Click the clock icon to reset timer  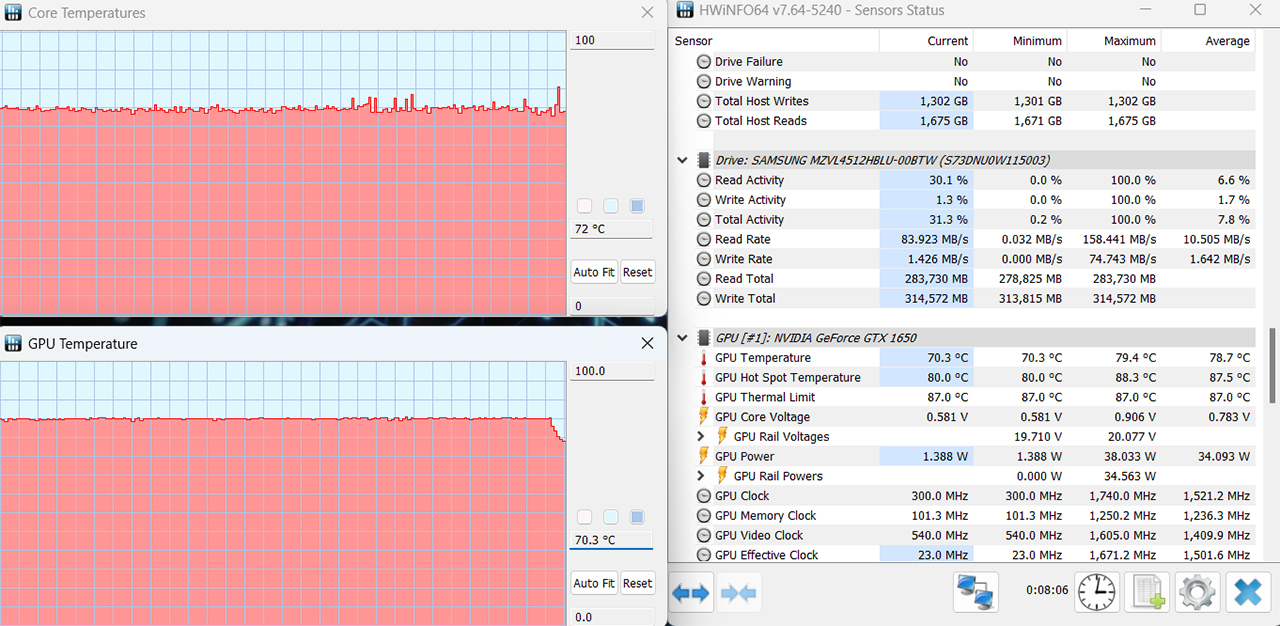(1097, 593)
